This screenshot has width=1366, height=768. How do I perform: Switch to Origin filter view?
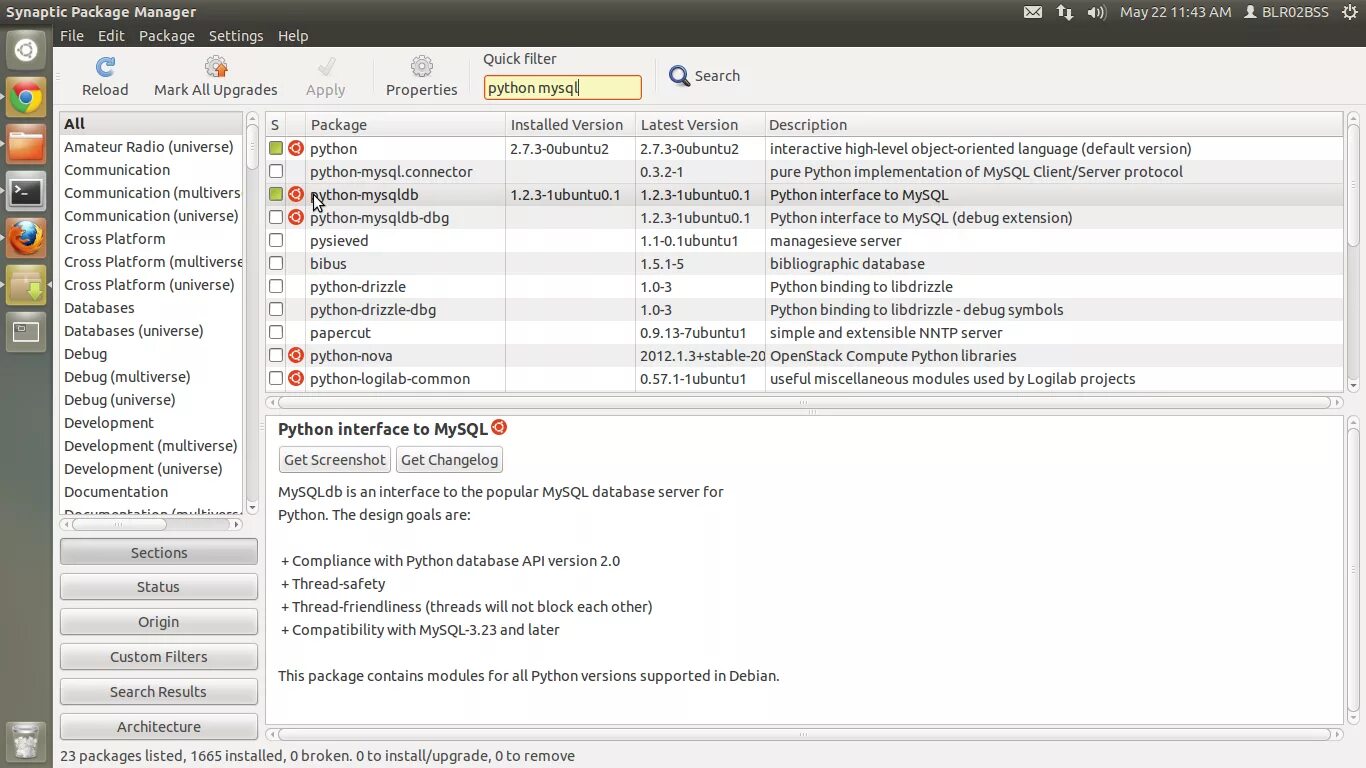159,622
